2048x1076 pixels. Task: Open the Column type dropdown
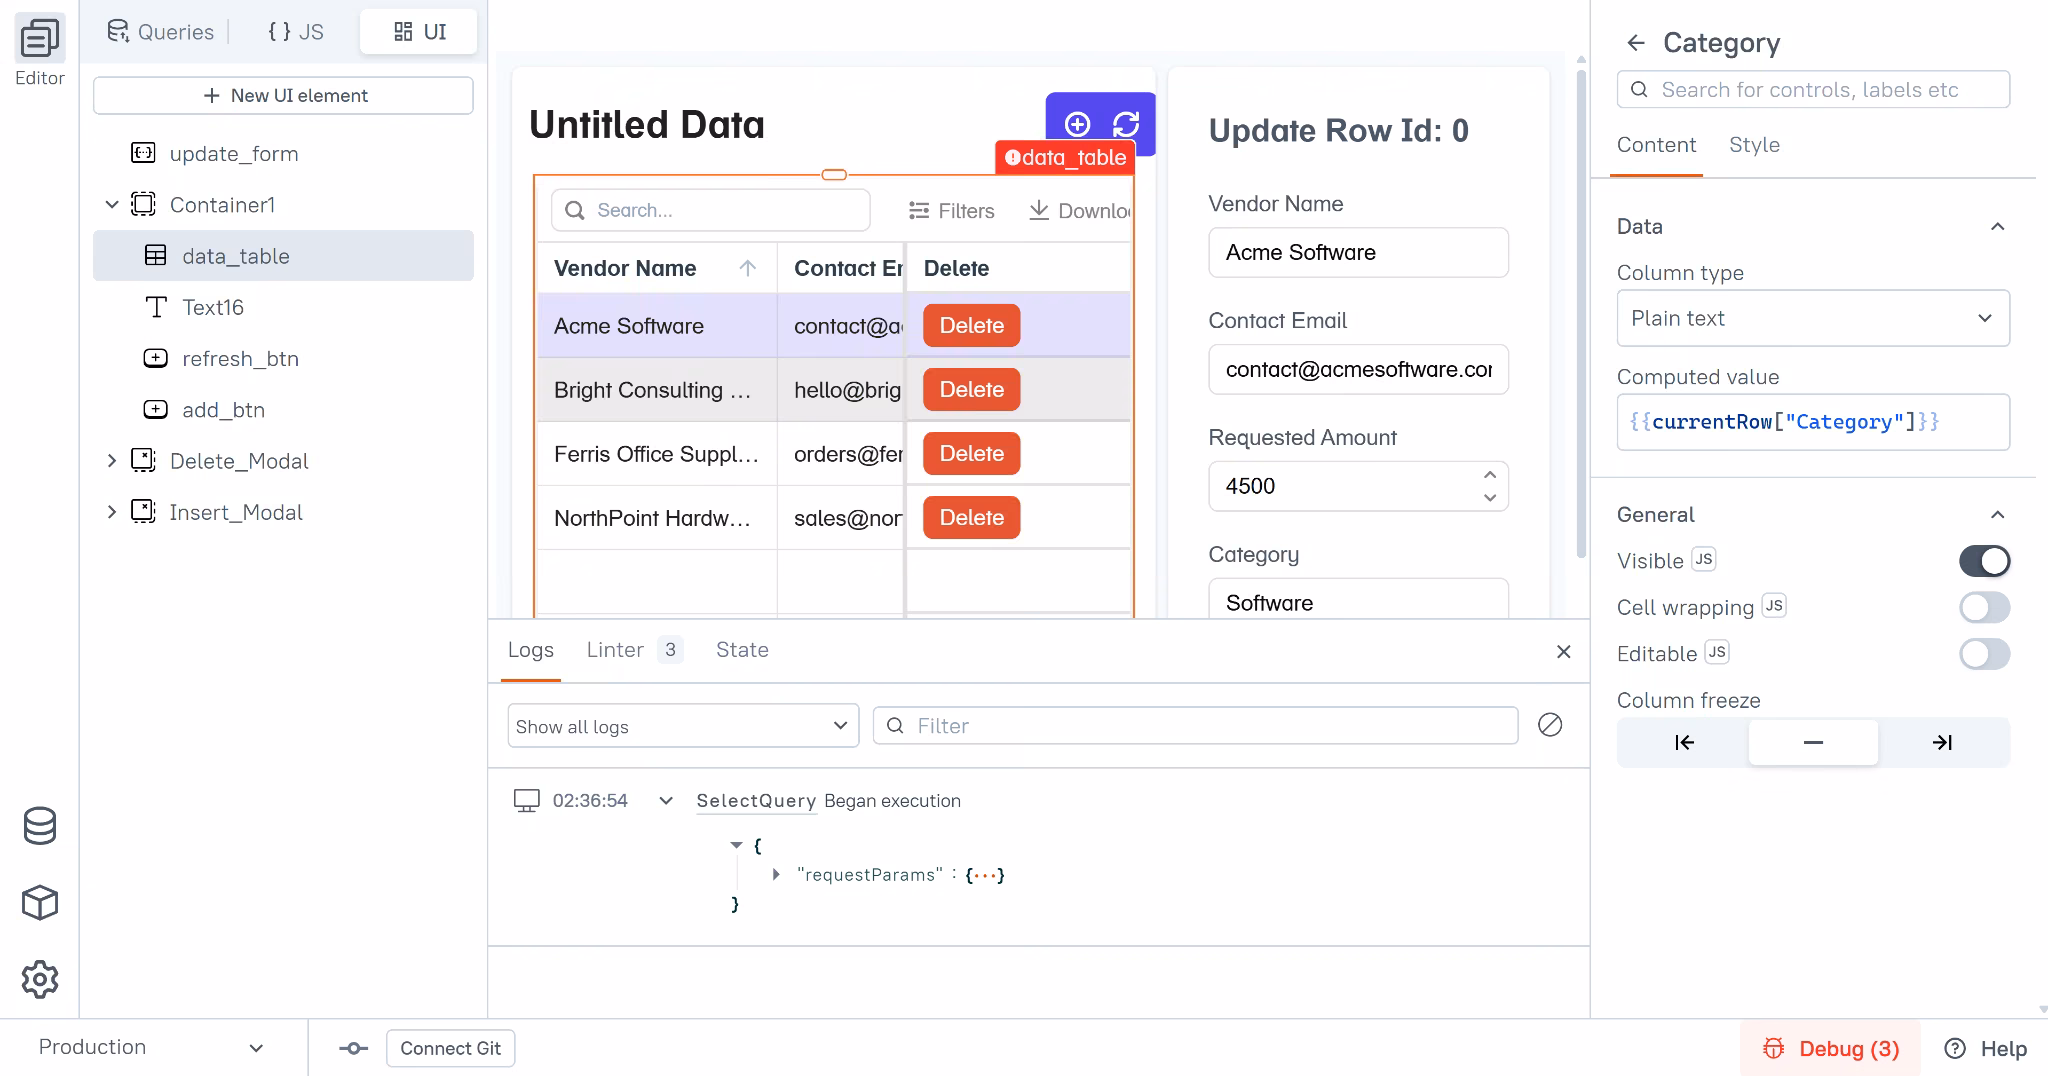[x=1813, y=318]
